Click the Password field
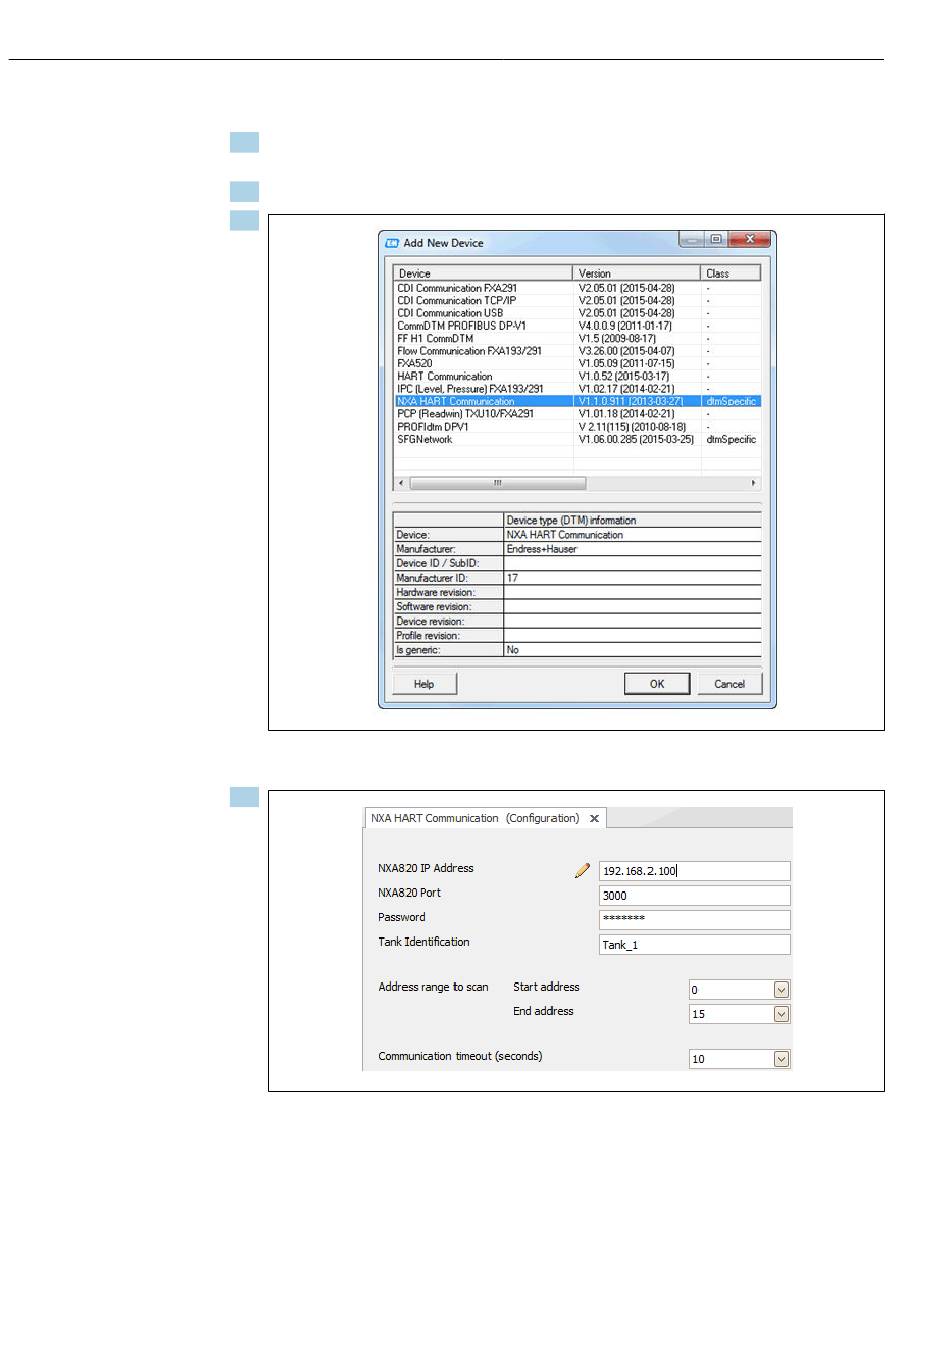Viewport: 950px width, 1369px height. point(694,920)
